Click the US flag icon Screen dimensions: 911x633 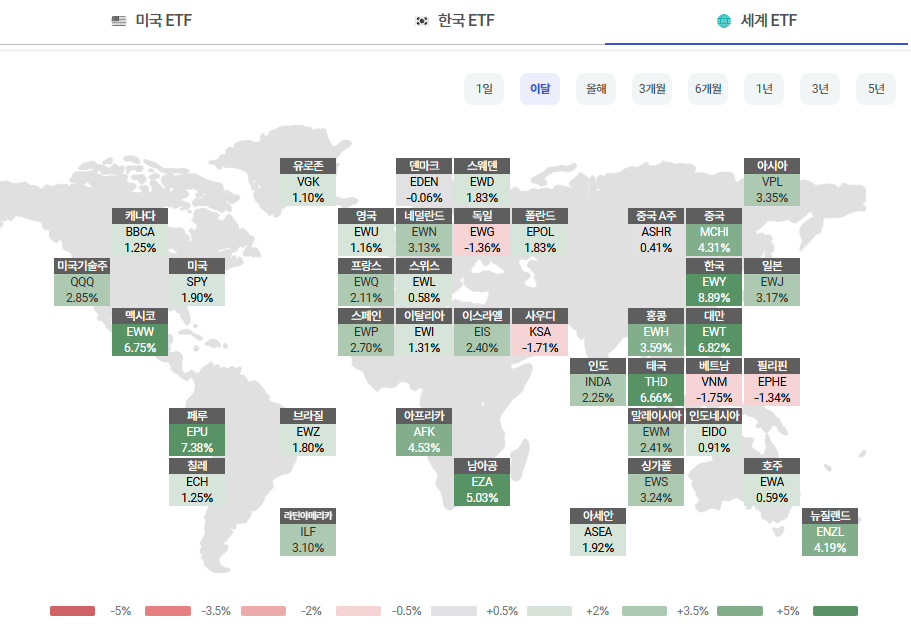tap(119, 21)
